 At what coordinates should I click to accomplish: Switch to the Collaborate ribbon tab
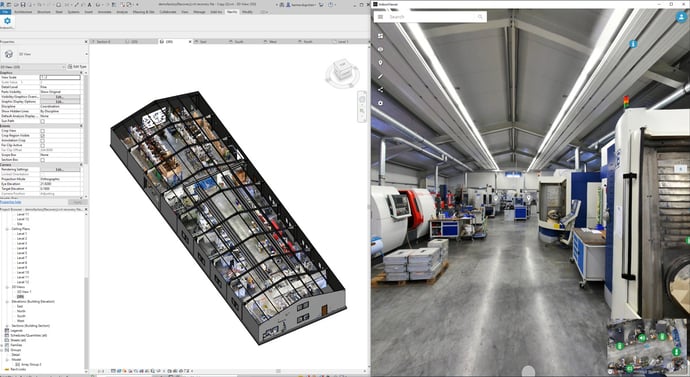coord(168,12)
